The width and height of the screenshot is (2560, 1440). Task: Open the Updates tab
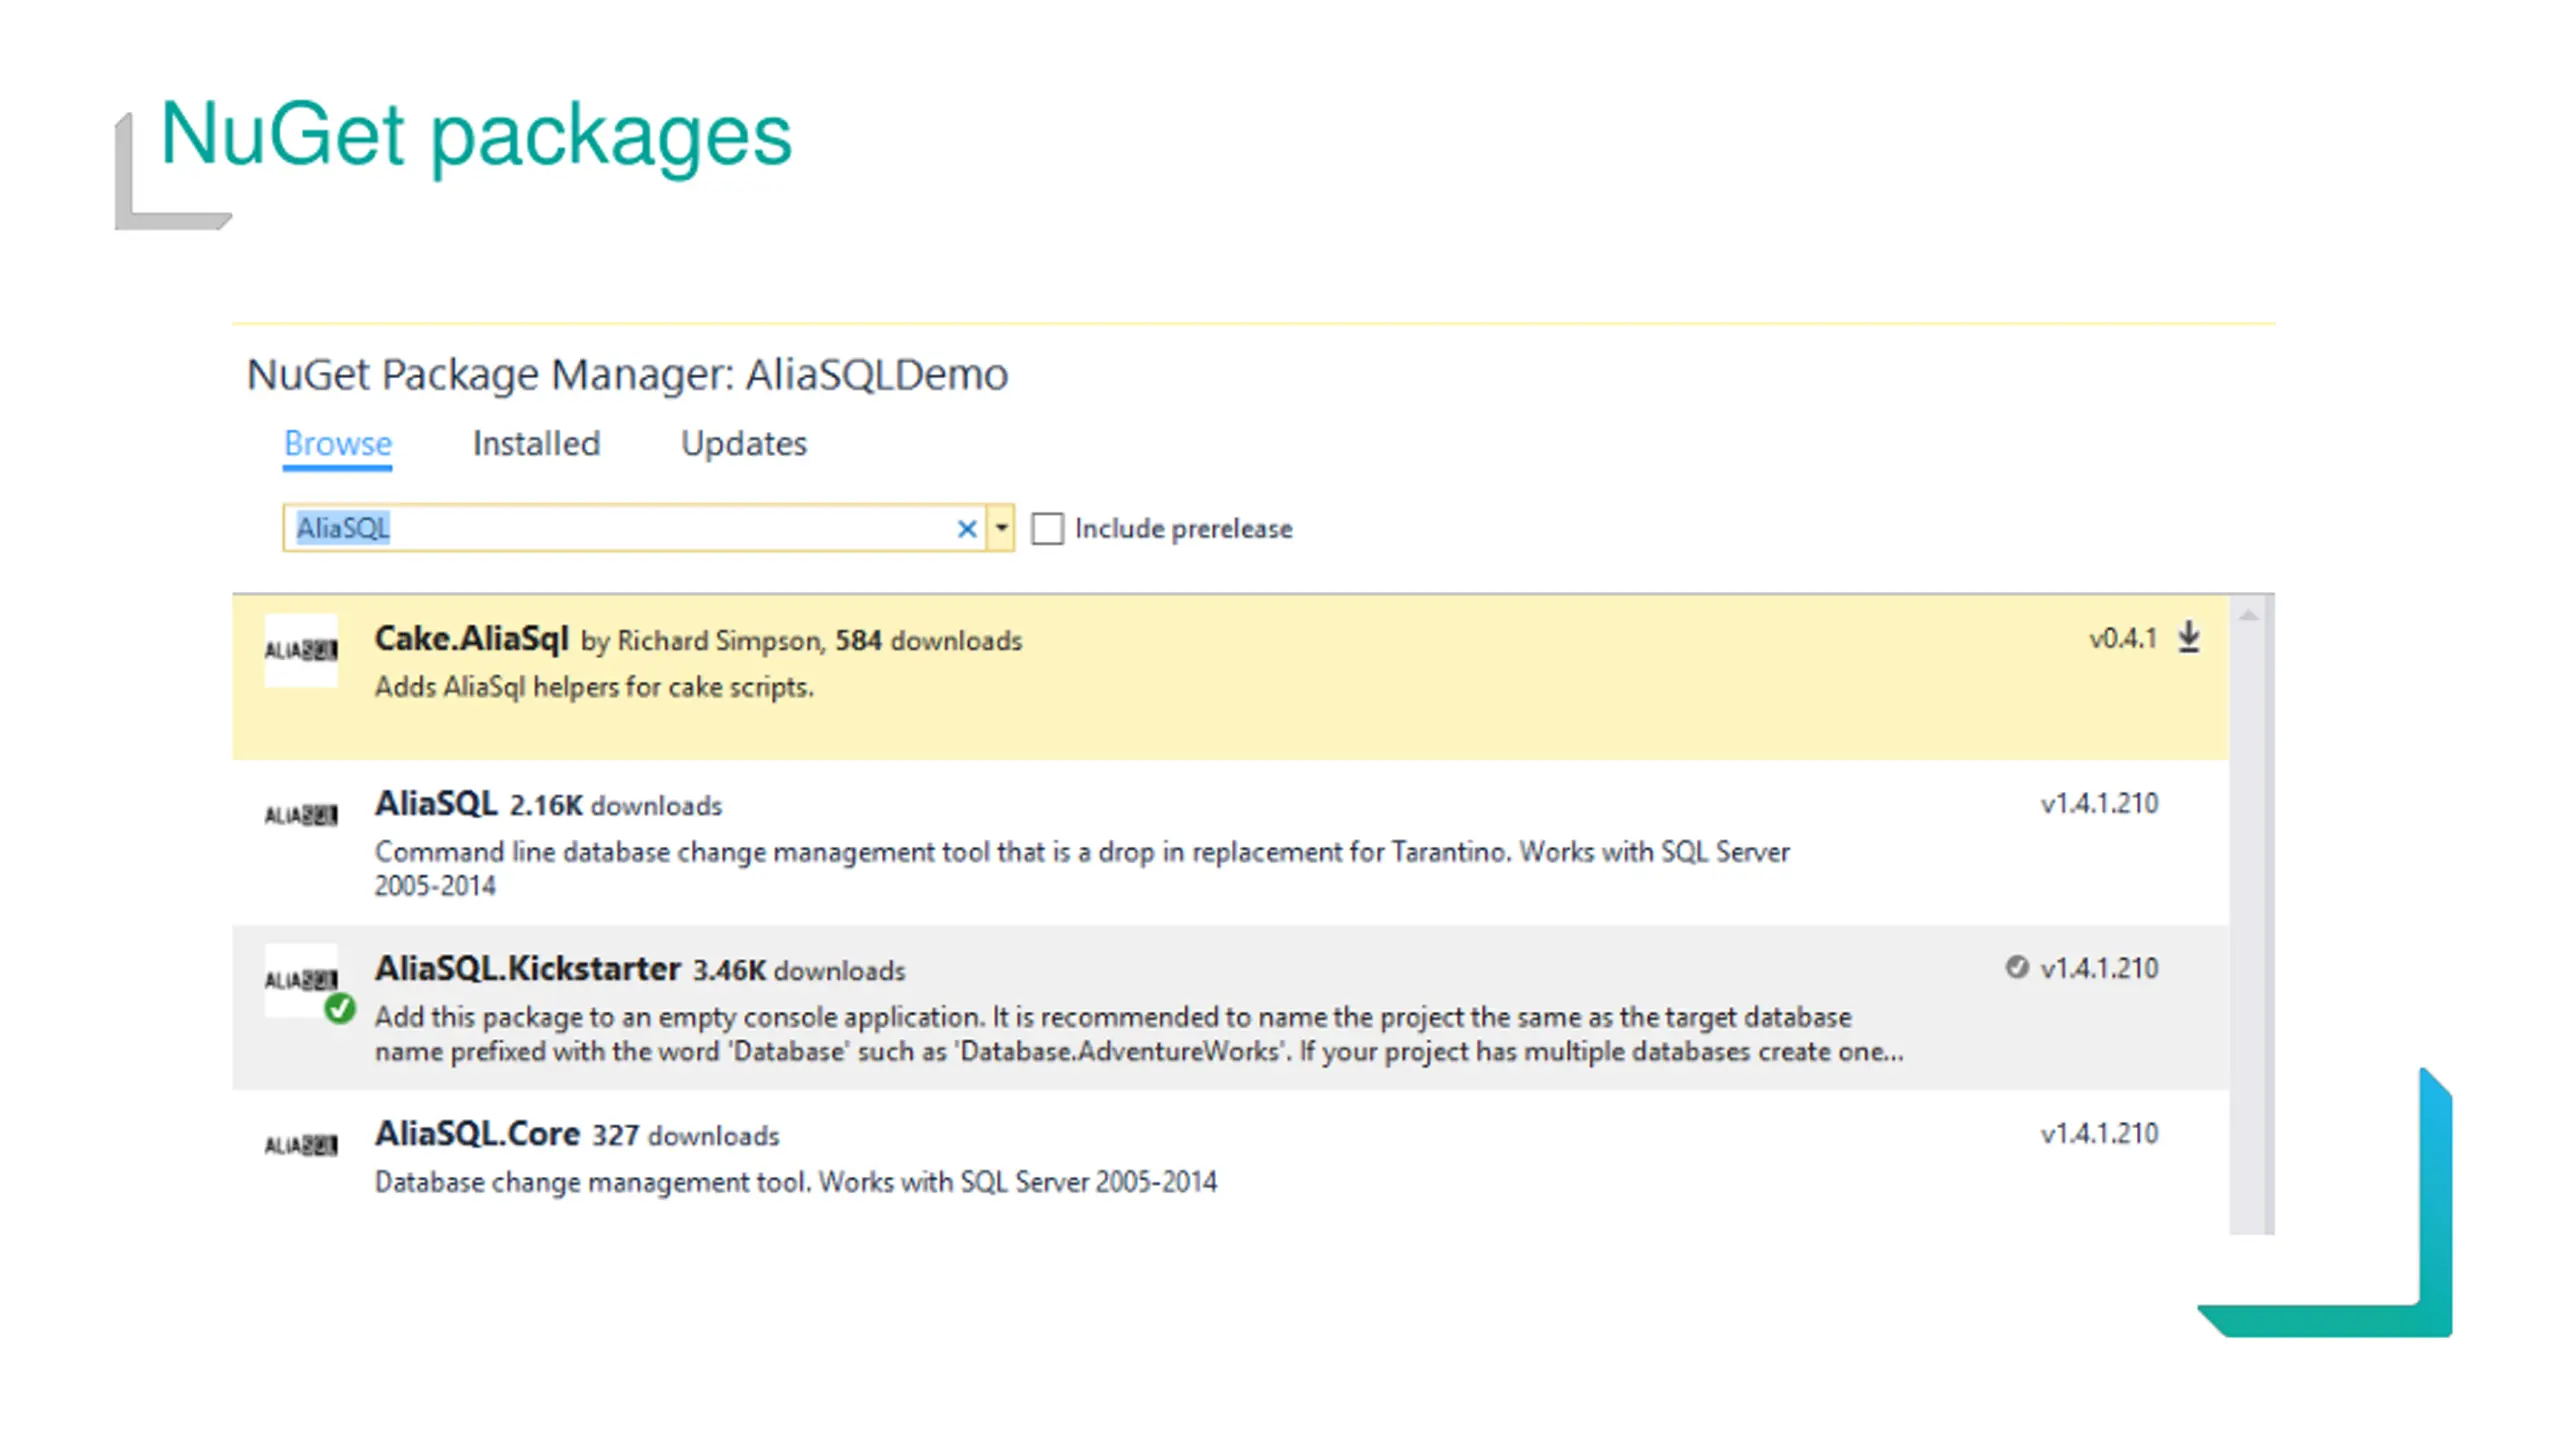(x=743, y=443)
